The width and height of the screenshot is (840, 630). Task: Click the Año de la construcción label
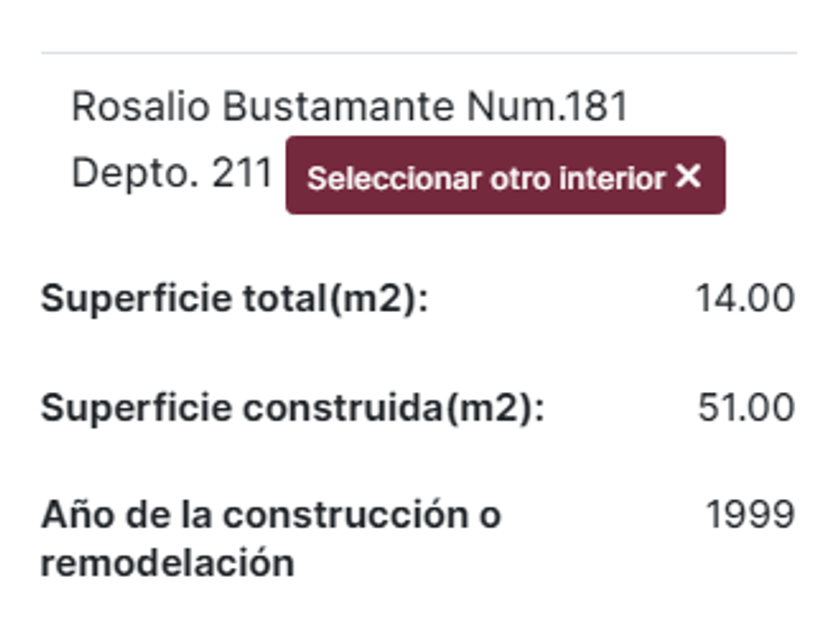270,516
